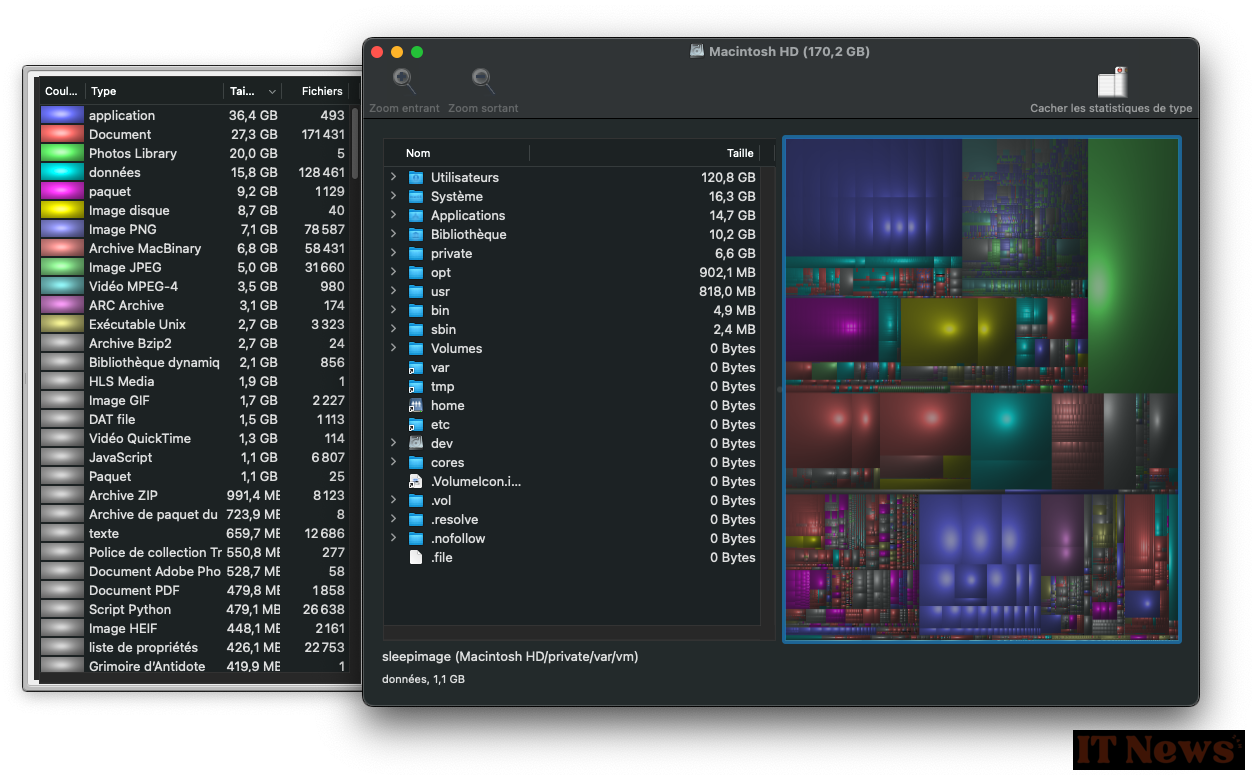Image resolution: width=1255 pixels, height=780 pixels.
Task: Click the home network folder icon
Action: [x=416, y=405]
